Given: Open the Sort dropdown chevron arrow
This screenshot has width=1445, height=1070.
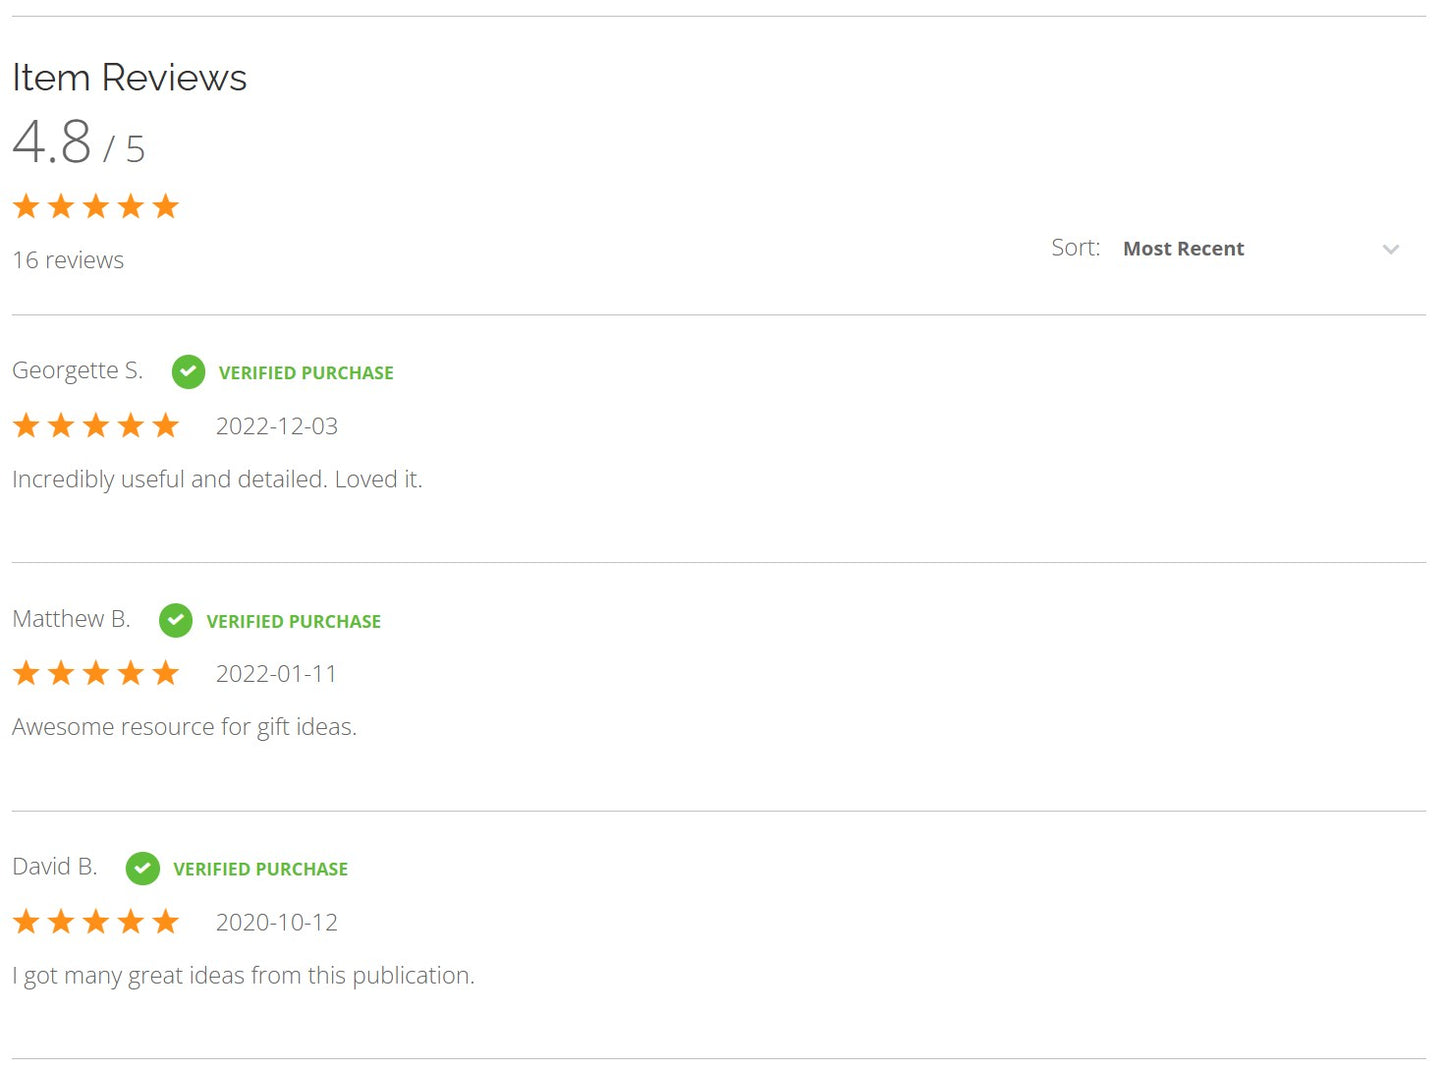Looking at the screenshot, I should (x=1390, y=249).
